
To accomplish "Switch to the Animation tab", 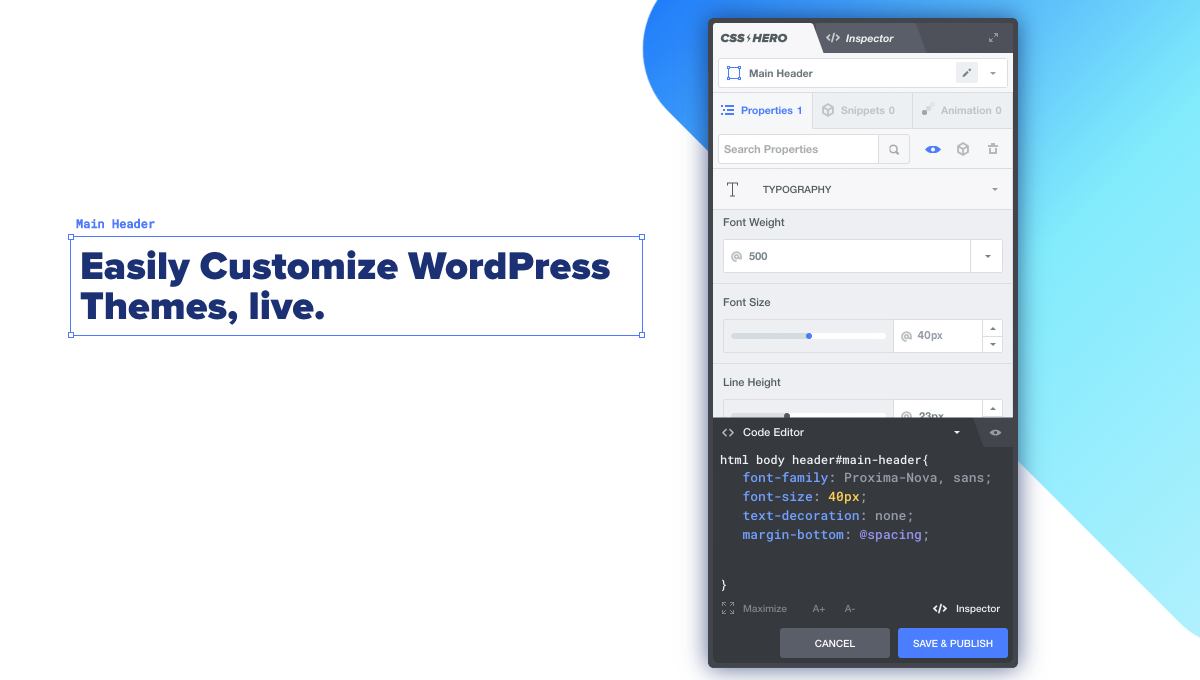I will 961,110.
